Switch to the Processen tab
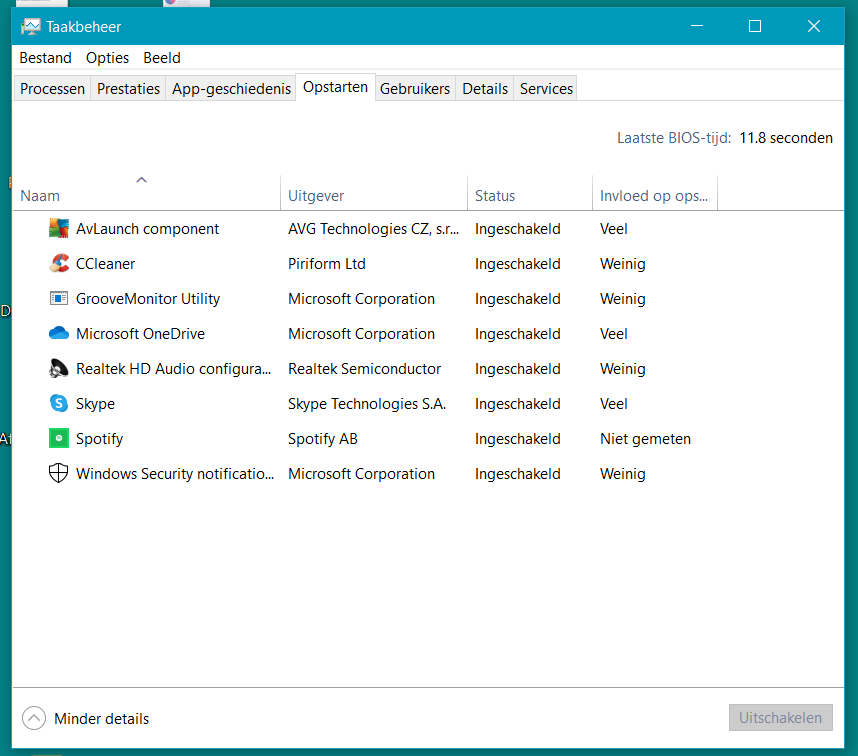Image resolution: width=858 pixels, height=756 pixels. [x=53, y=89]
